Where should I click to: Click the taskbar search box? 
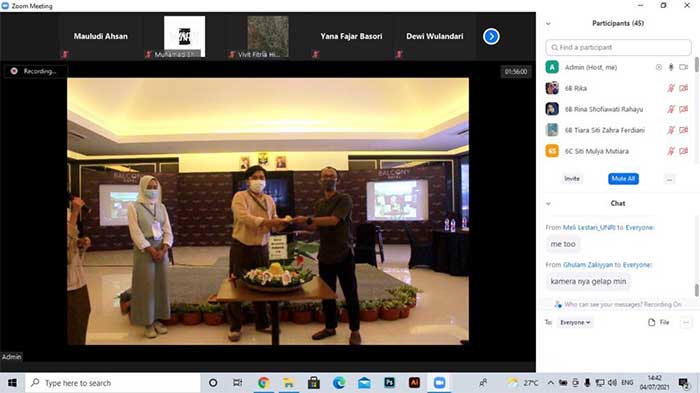click(112, 383)
